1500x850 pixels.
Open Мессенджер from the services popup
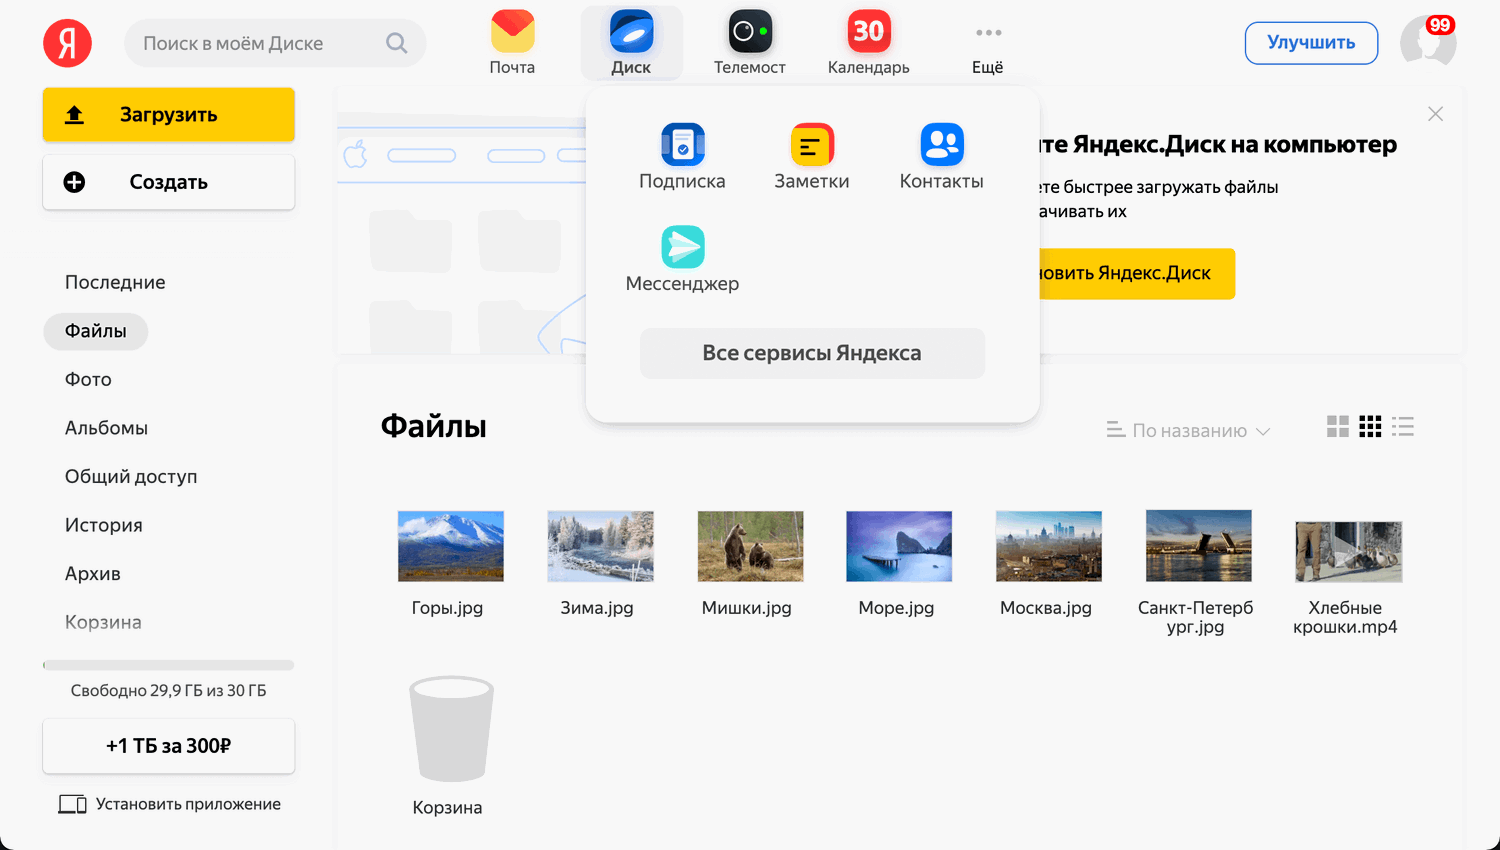coord(682,260)
